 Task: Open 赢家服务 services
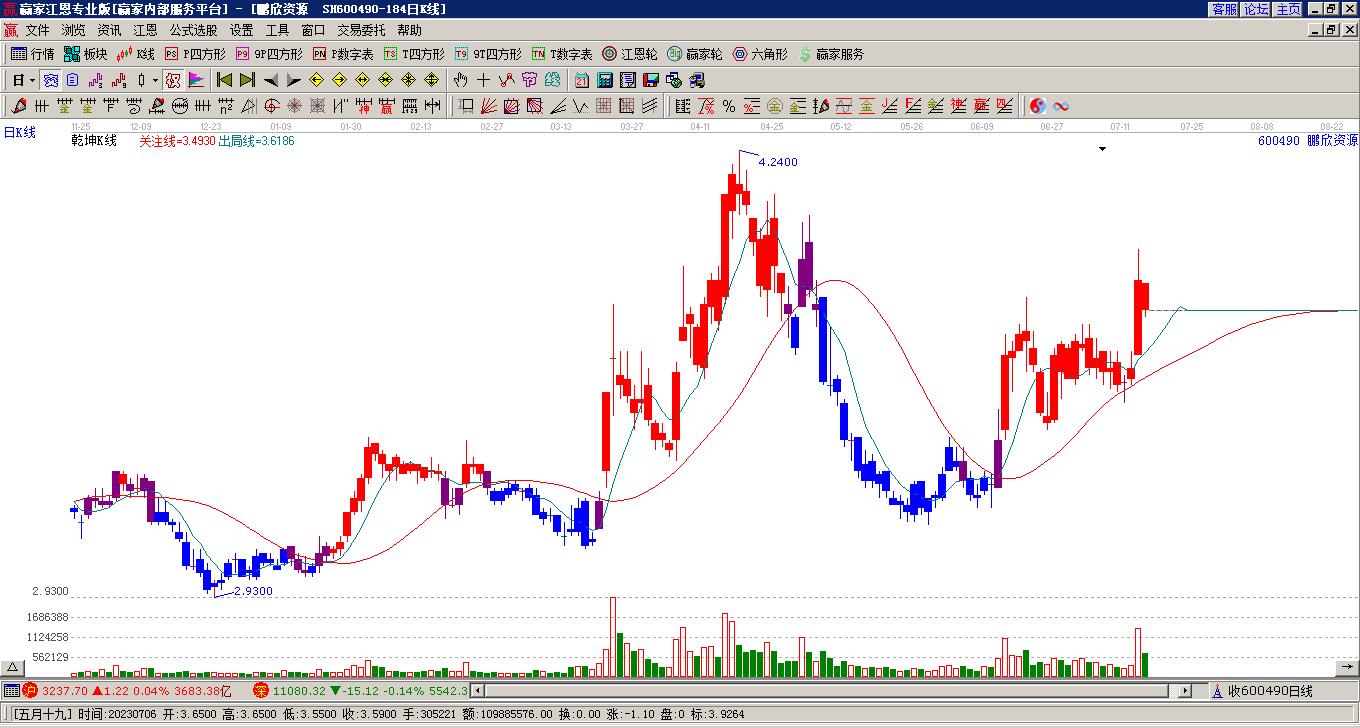pos(831,54)
